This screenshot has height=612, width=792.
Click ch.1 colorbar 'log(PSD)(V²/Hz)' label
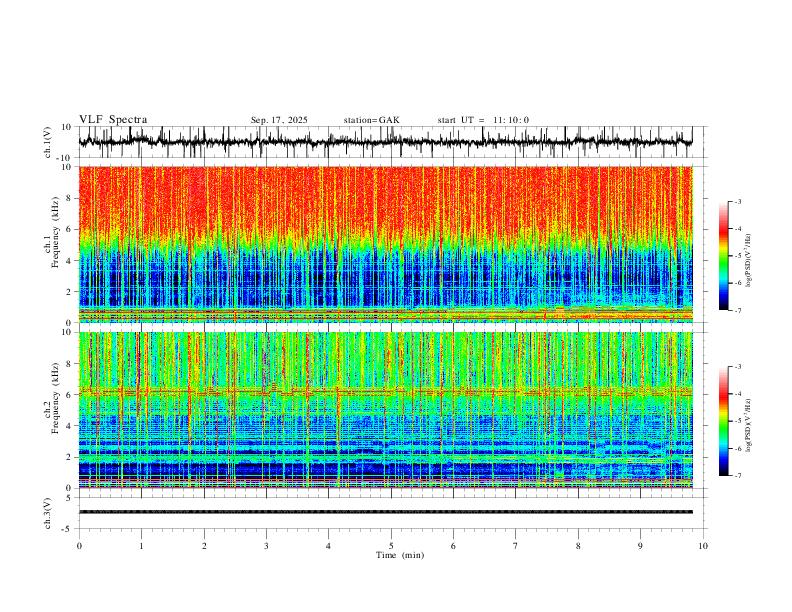(x=748, y=261)
